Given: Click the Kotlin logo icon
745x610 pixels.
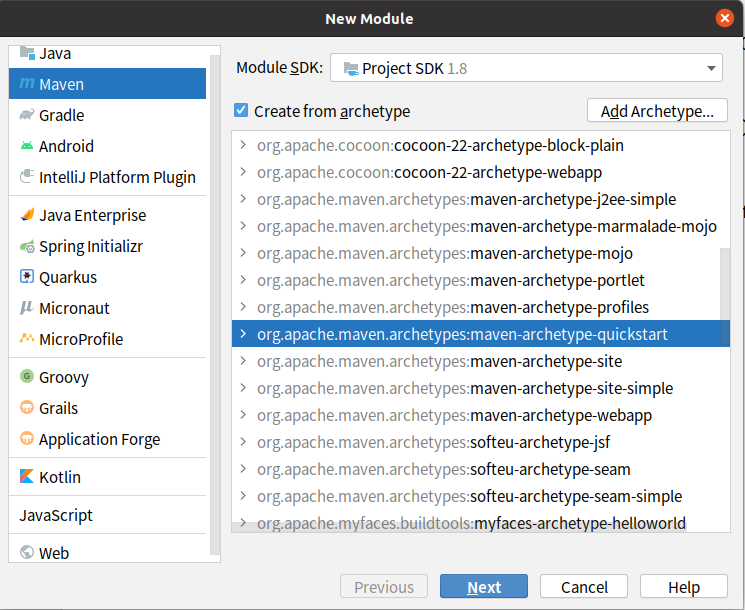Looking at the screenshot, I should 27,476.
